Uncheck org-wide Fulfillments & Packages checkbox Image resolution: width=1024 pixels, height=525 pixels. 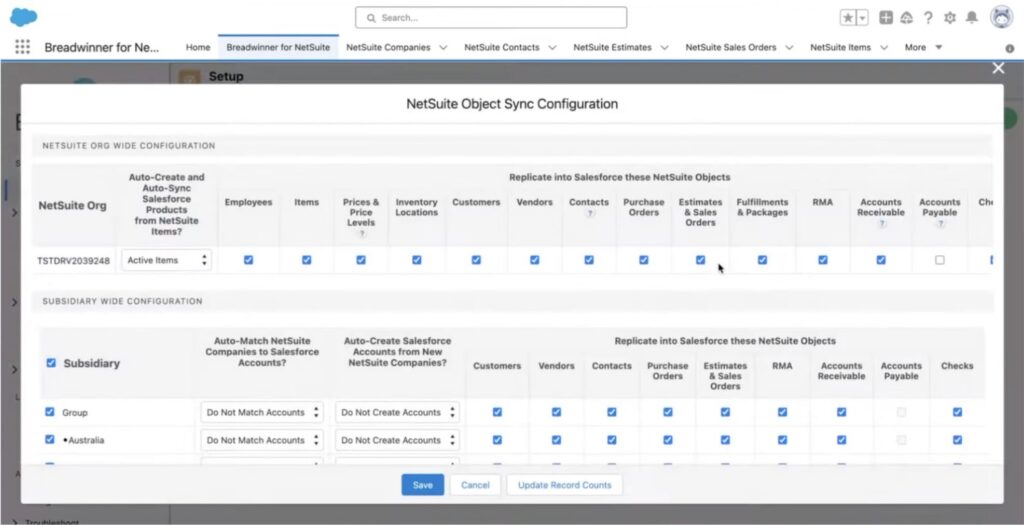click(x=762, y=260)
